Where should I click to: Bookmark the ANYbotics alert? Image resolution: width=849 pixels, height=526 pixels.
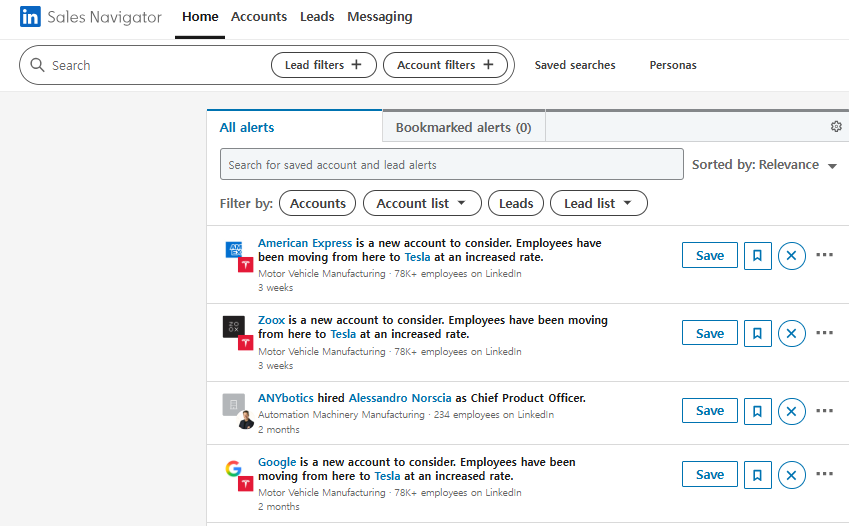(x=757, y=411)
